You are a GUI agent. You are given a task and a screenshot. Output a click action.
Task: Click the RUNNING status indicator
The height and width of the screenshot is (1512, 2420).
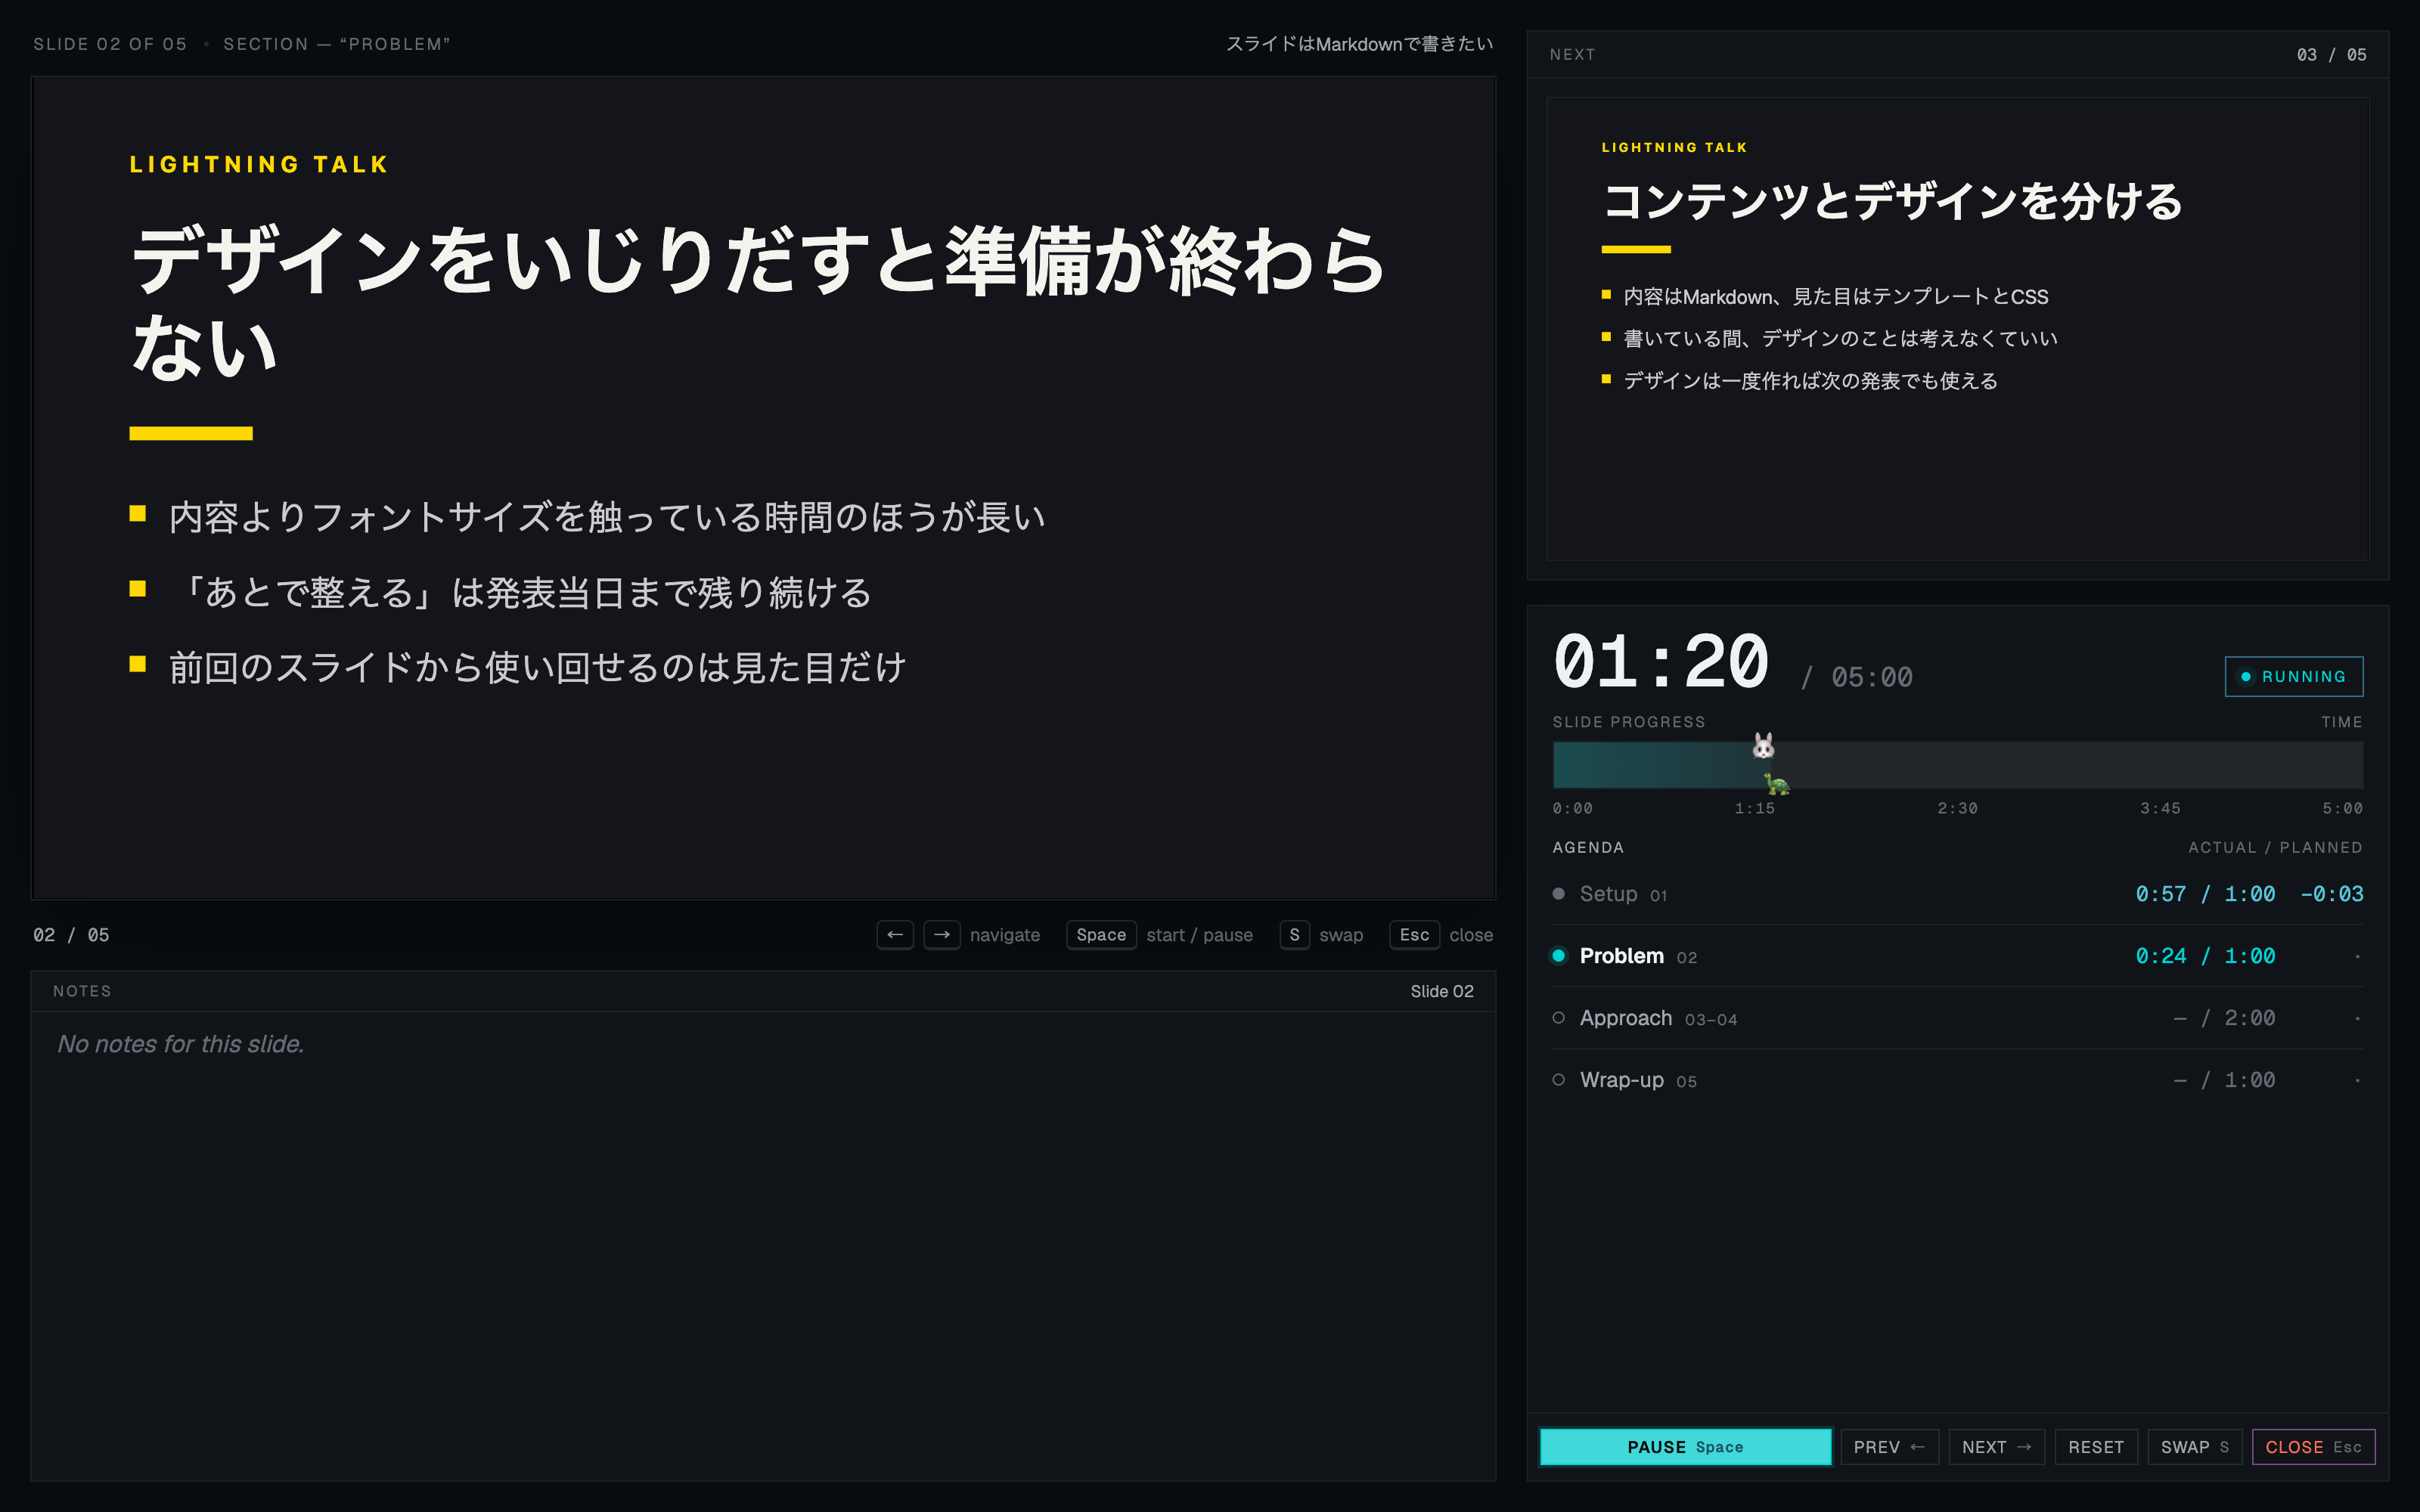(2293, 677)
